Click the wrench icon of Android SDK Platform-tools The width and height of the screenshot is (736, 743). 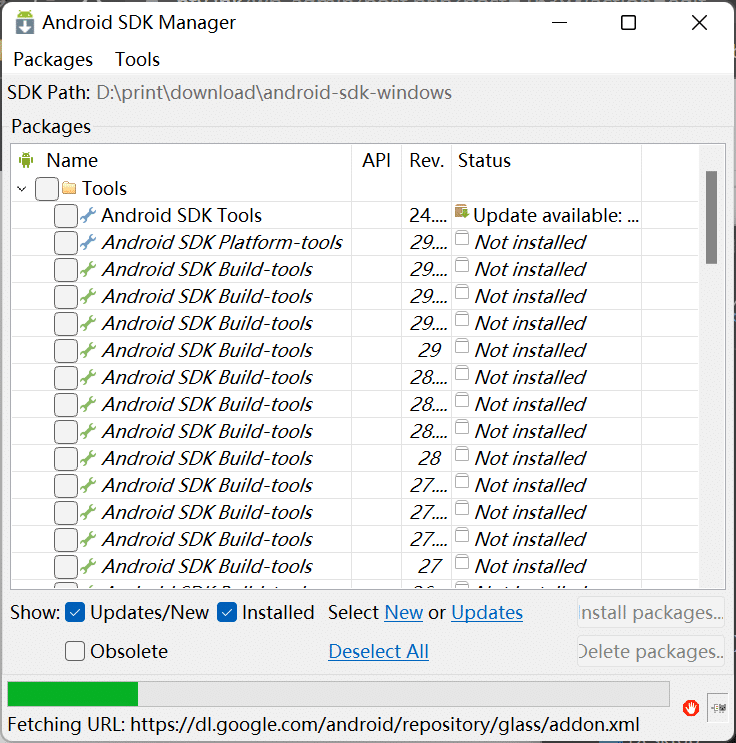tap(88, 242)
